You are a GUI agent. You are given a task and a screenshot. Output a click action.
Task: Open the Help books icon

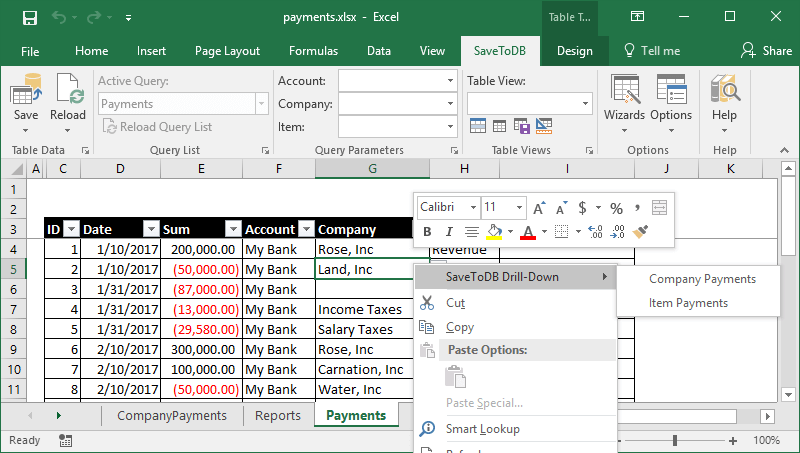pos(725,89)
